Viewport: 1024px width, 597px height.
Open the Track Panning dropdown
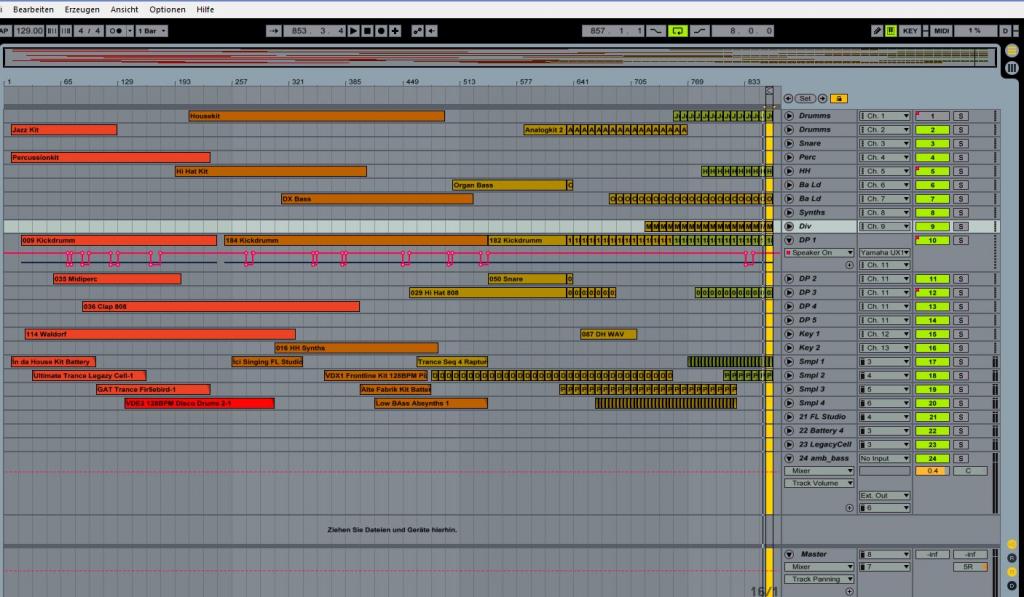tap(819, 579)
